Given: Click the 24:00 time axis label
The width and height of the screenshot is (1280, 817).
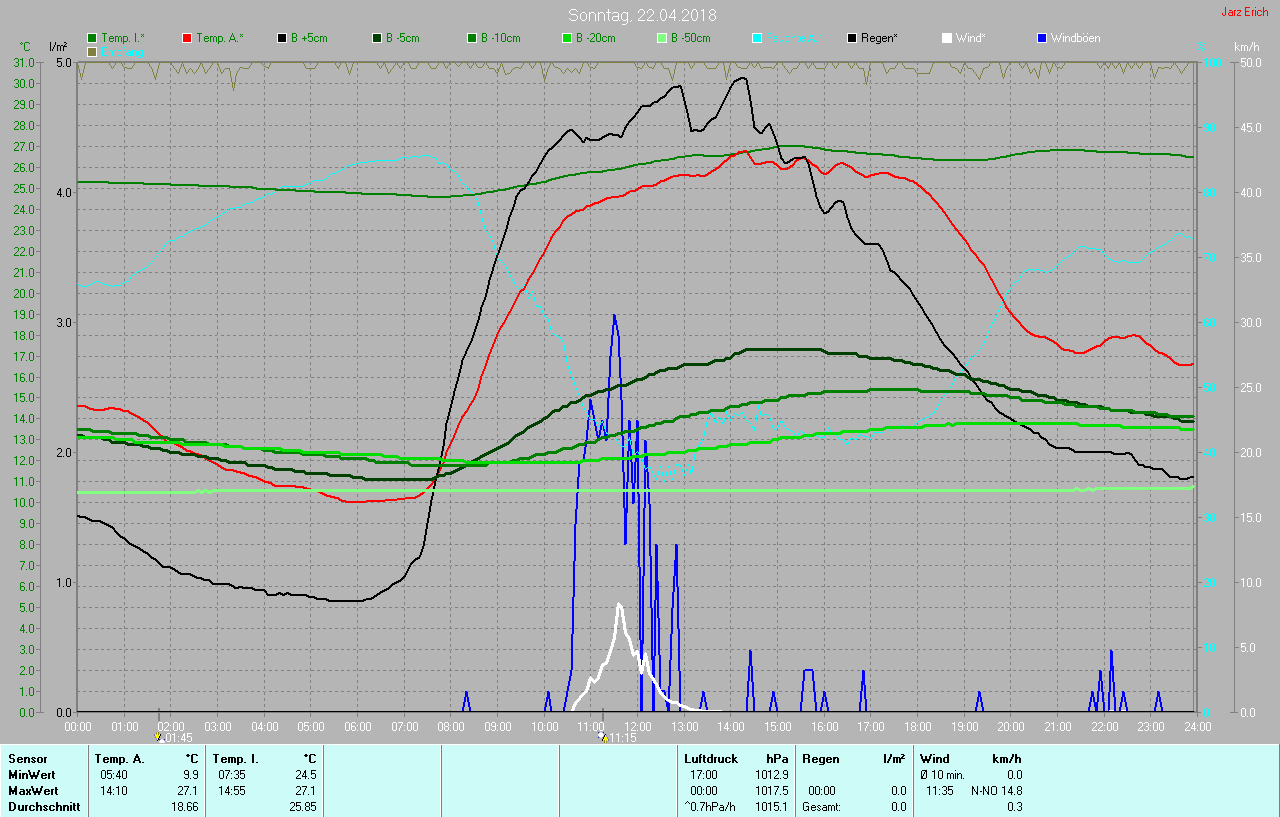Looking at the screenshot, I should click(1196, 726).
